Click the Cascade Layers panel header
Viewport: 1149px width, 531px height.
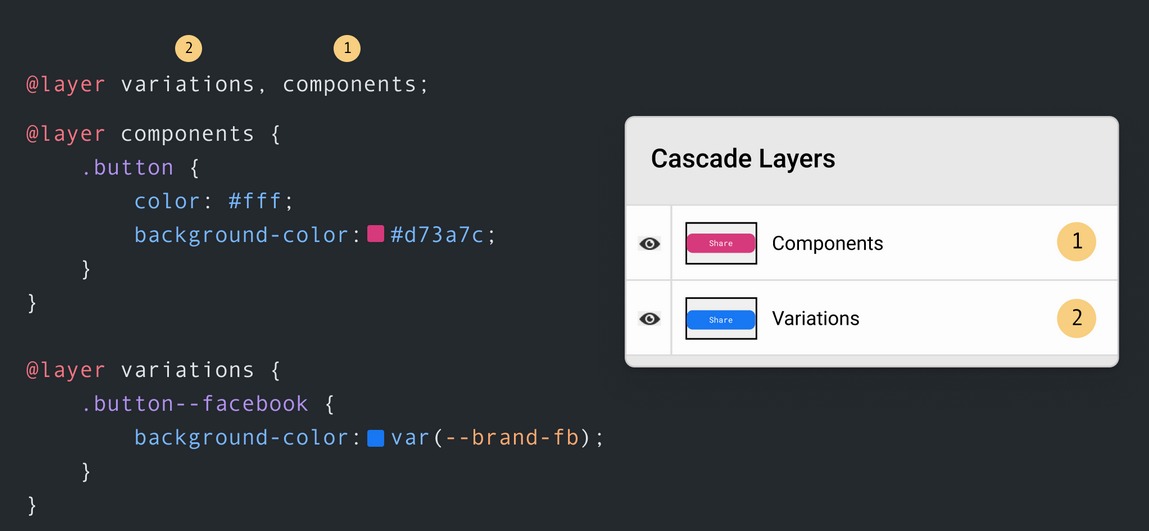pos(743,158)
